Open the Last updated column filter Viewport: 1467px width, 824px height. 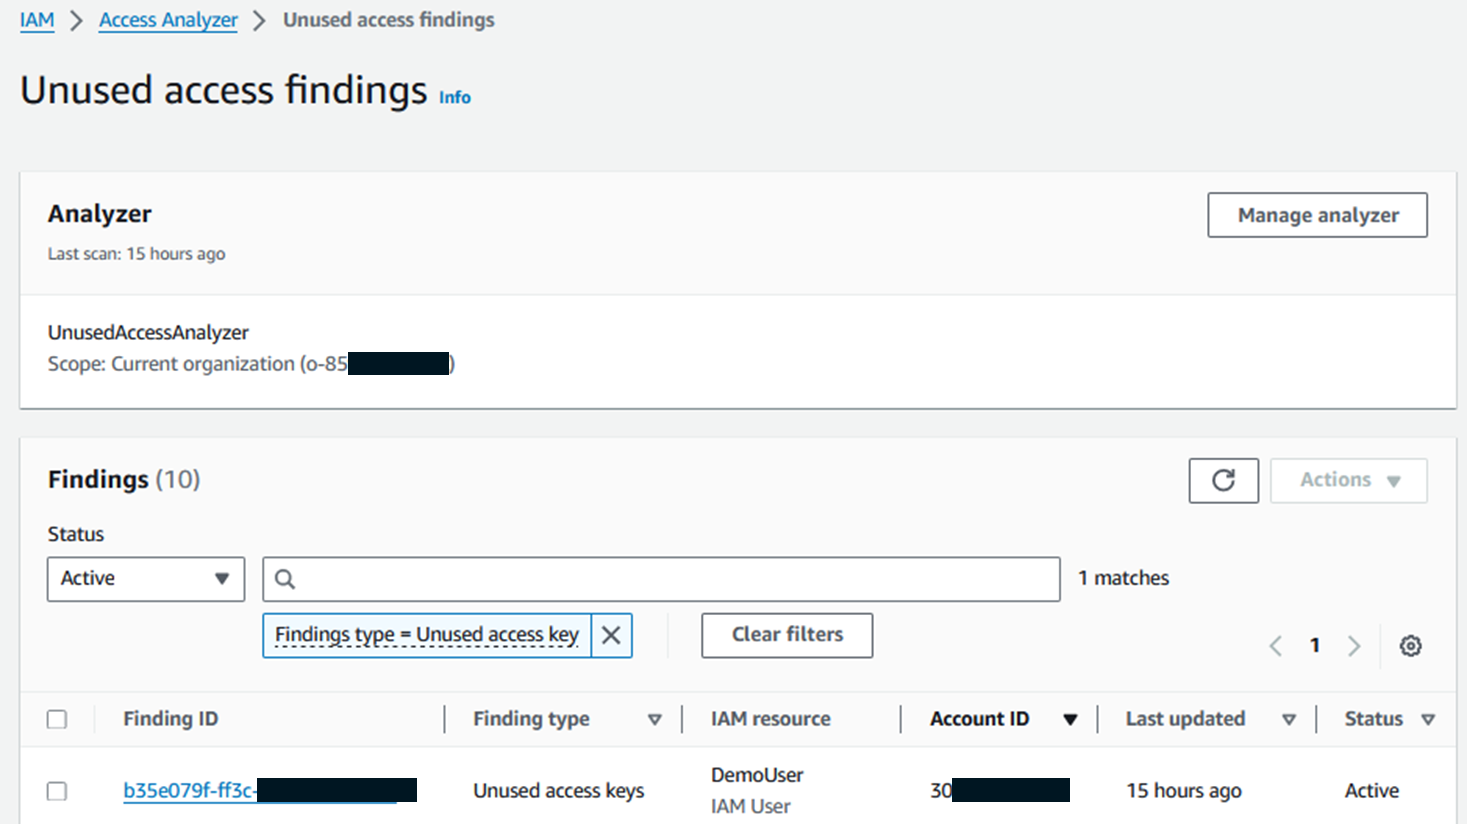point(1290,719)
